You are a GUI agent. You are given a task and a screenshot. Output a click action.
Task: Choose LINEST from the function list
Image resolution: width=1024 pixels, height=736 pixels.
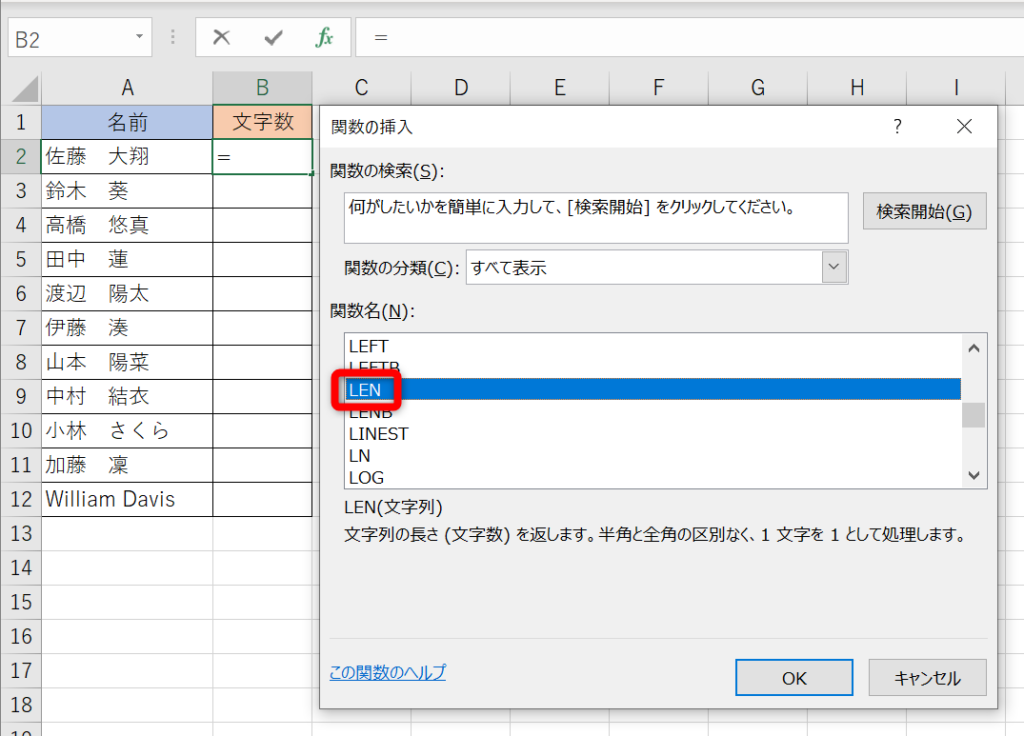coord(378,434)
